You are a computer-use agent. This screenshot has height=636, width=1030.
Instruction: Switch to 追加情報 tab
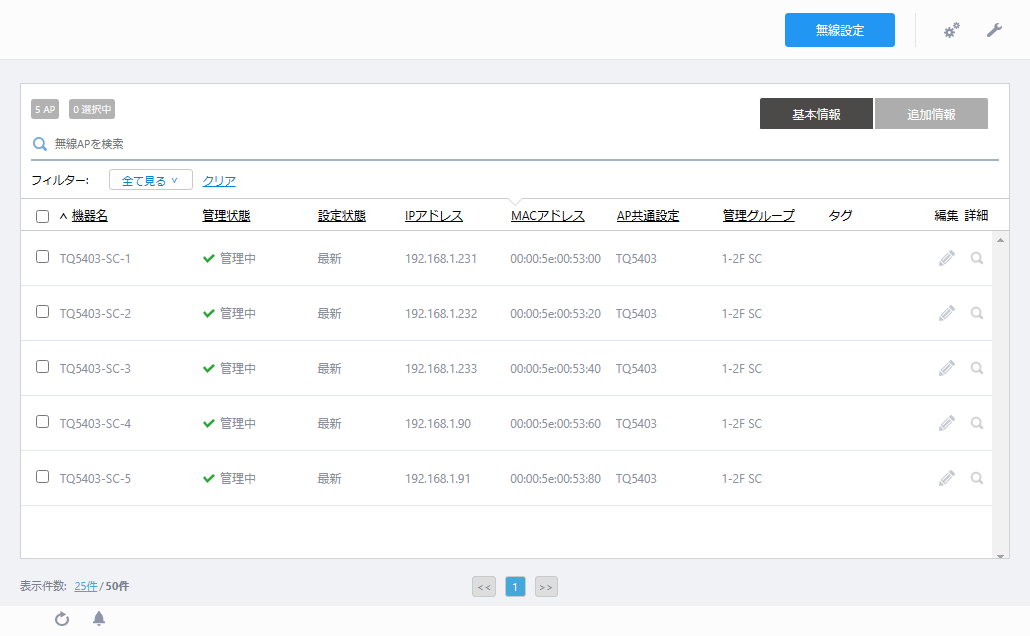(931, 114)
